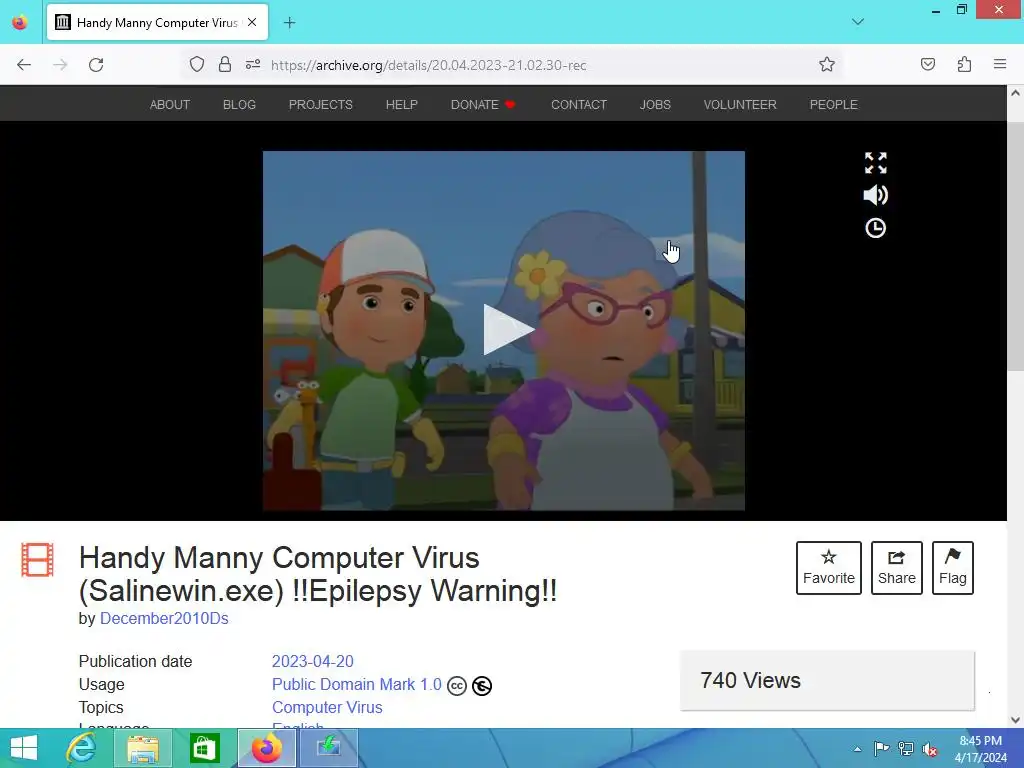Screen dimensions: 1024x768
Task: Open network status tray icon
Action: [x=906, y=748]
